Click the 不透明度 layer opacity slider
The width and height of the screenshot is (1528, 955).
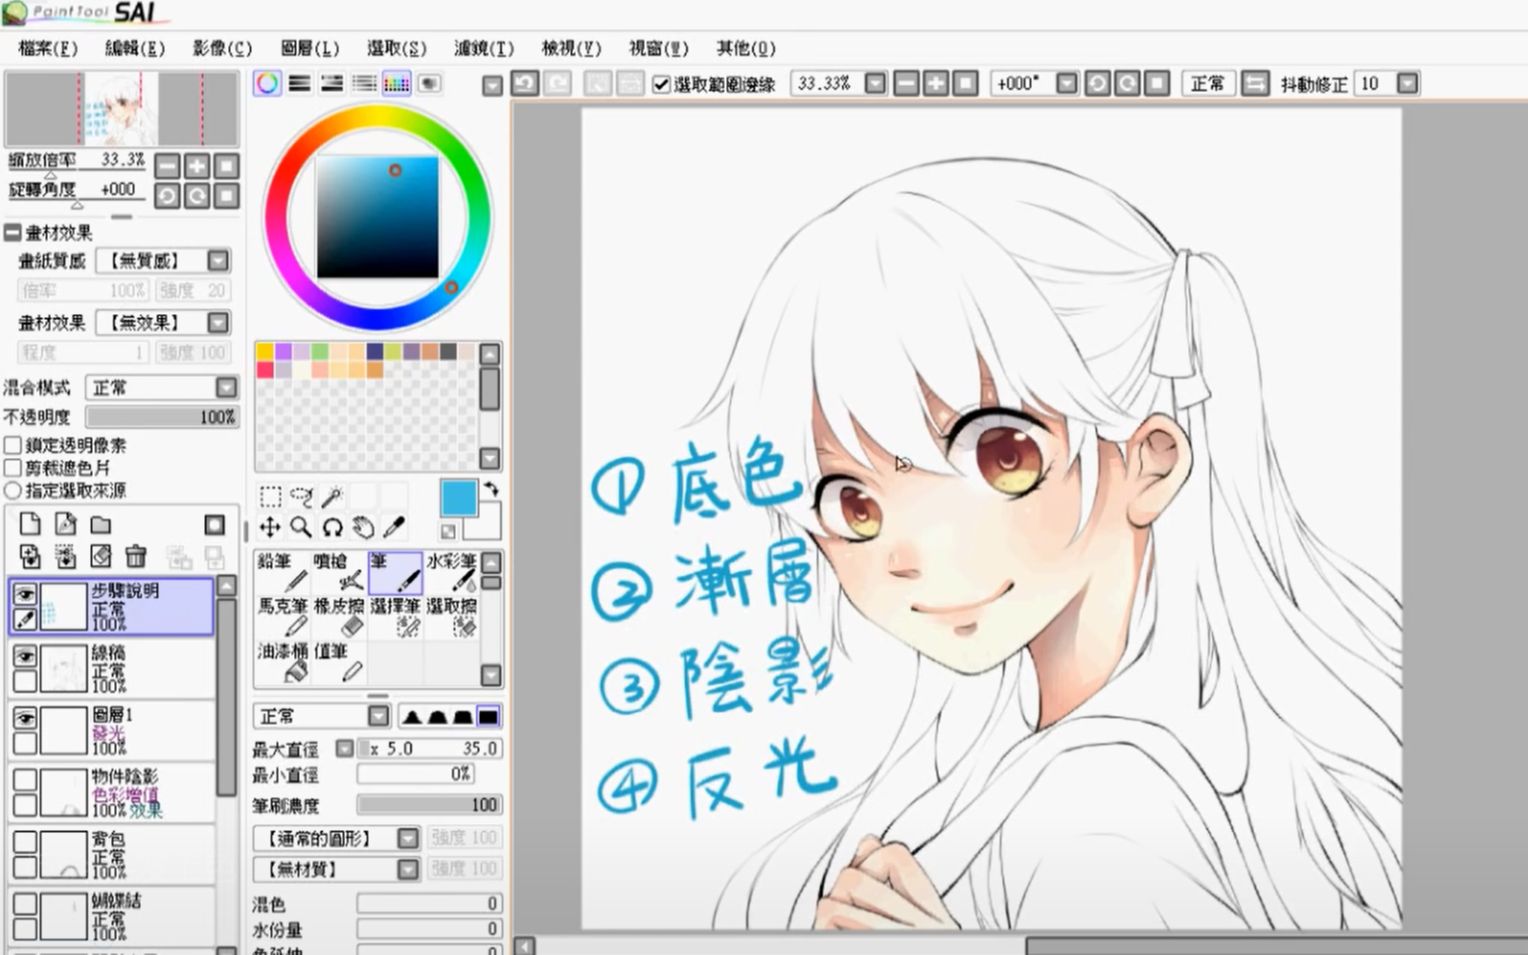click(162, 417)
